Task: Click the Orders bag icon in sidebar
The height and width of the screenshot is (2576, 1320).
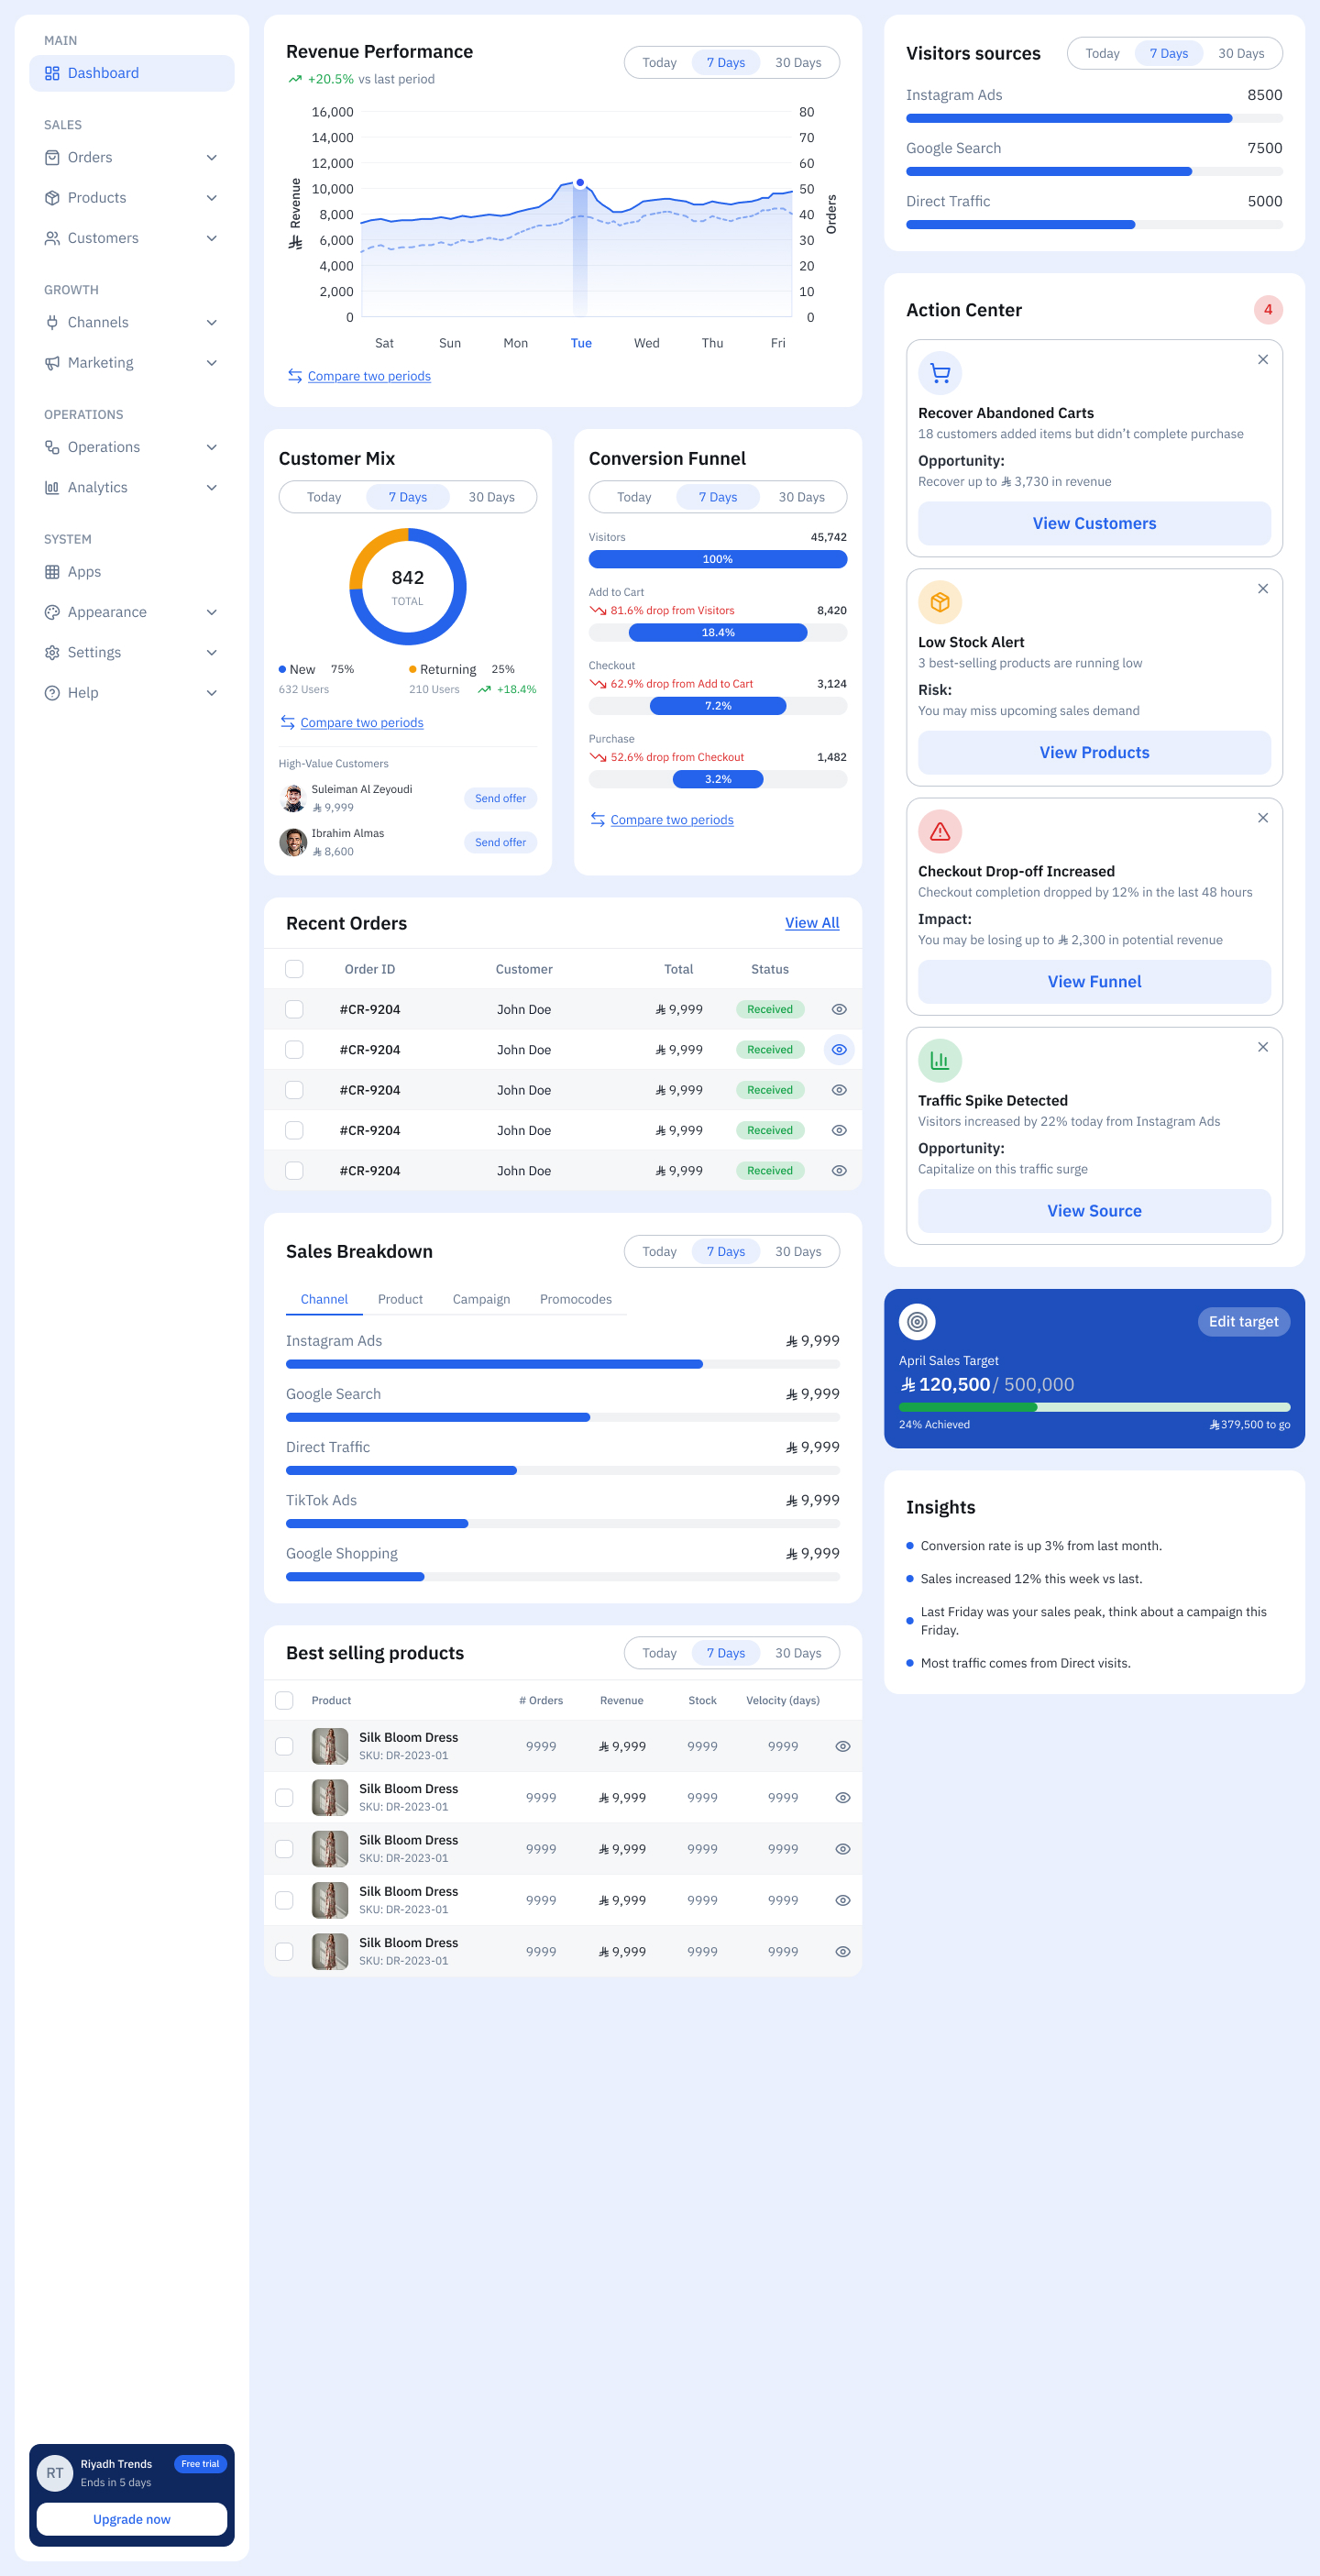Action: pos(52,157)
